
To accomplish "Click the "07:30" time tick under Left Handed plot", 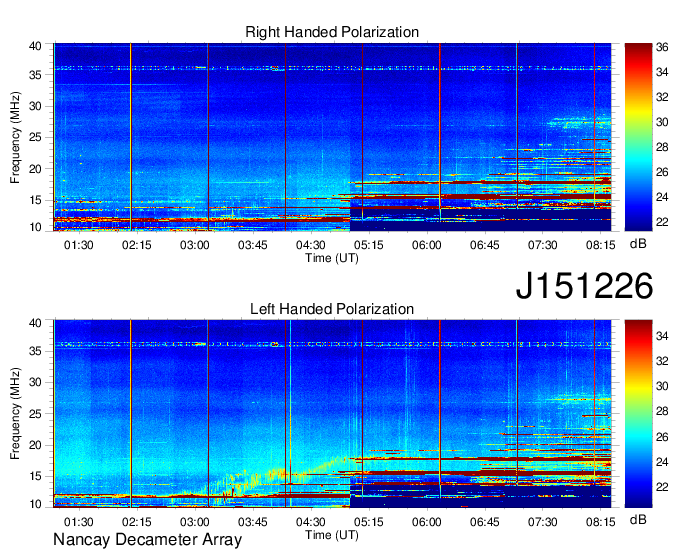I will [x=543, y=522].
